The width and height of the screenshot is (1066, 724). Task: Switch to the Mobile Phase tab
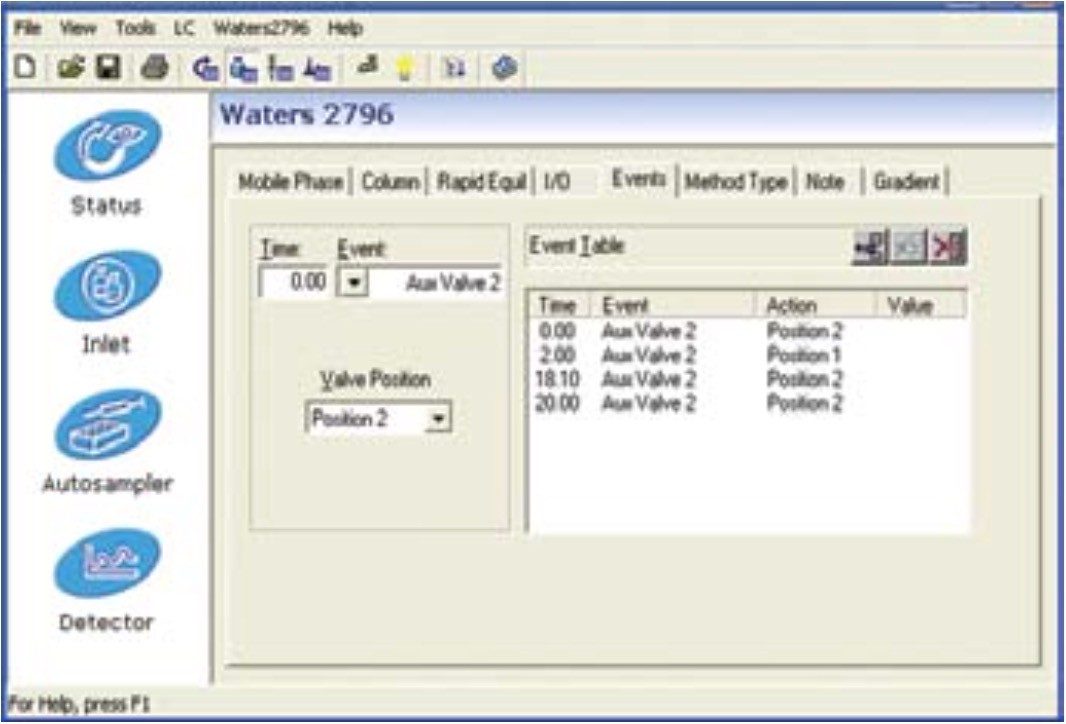291,182
